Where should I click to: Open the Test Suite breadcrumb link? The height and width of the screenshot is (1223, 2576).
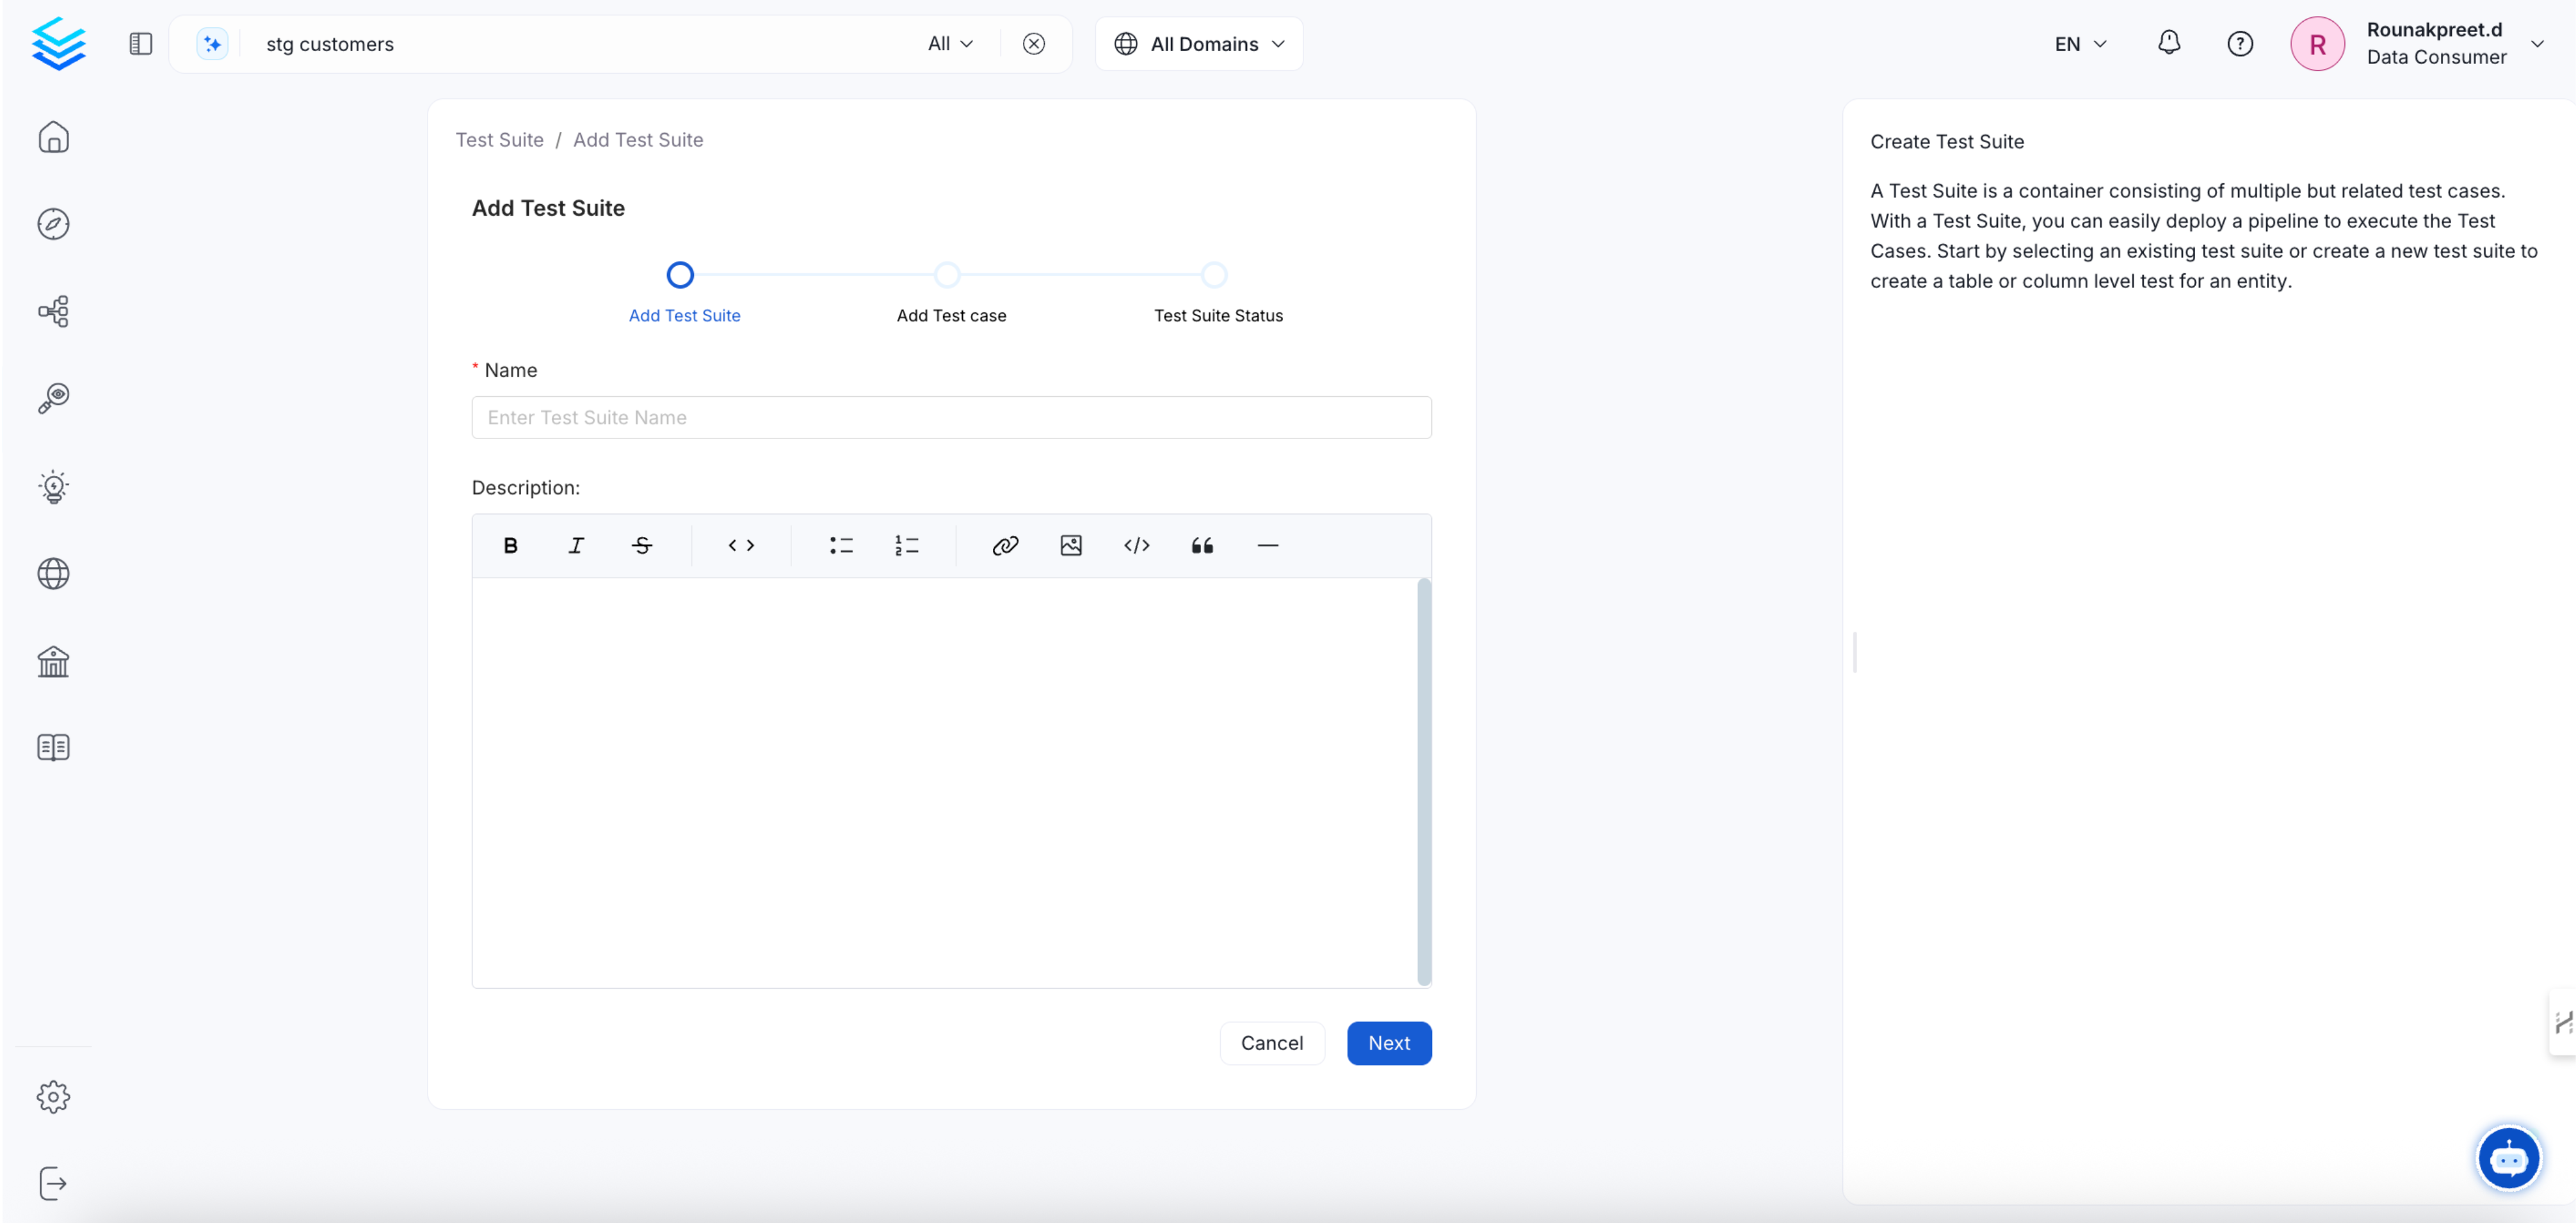coord(499,139)
